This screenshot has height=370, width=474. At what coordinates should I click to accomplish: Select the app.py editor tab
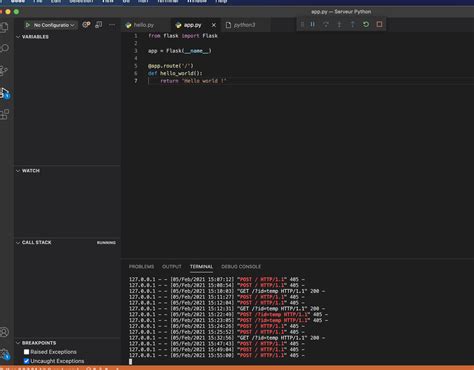coord(192,25)
